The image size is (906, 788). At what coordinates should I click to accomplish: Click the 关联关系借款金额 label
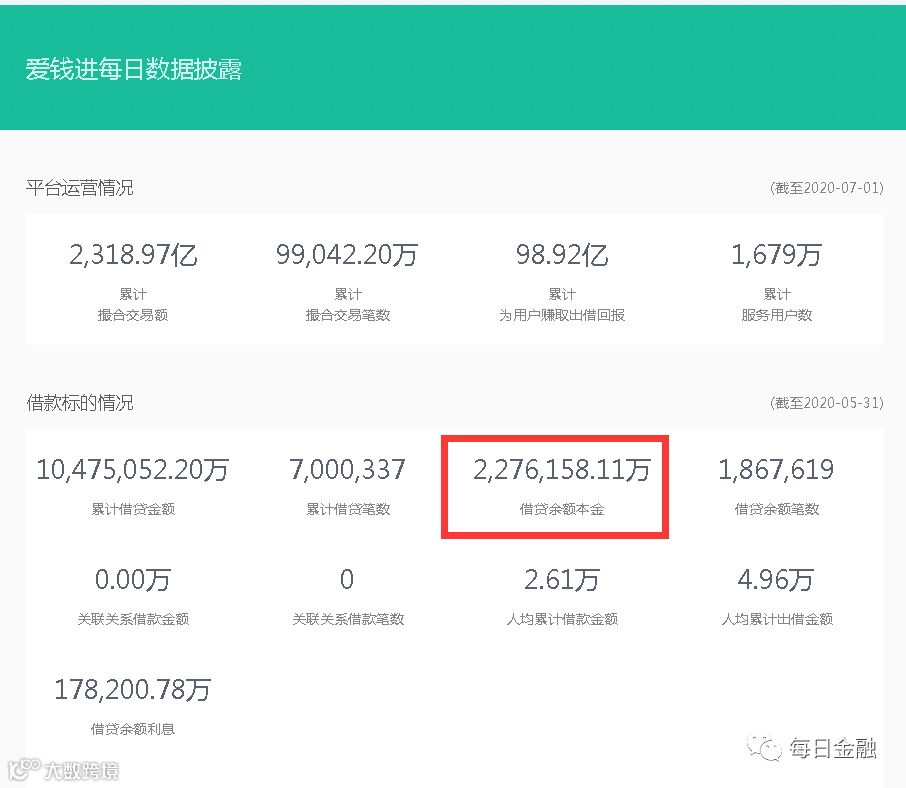[x=133, y=619]
